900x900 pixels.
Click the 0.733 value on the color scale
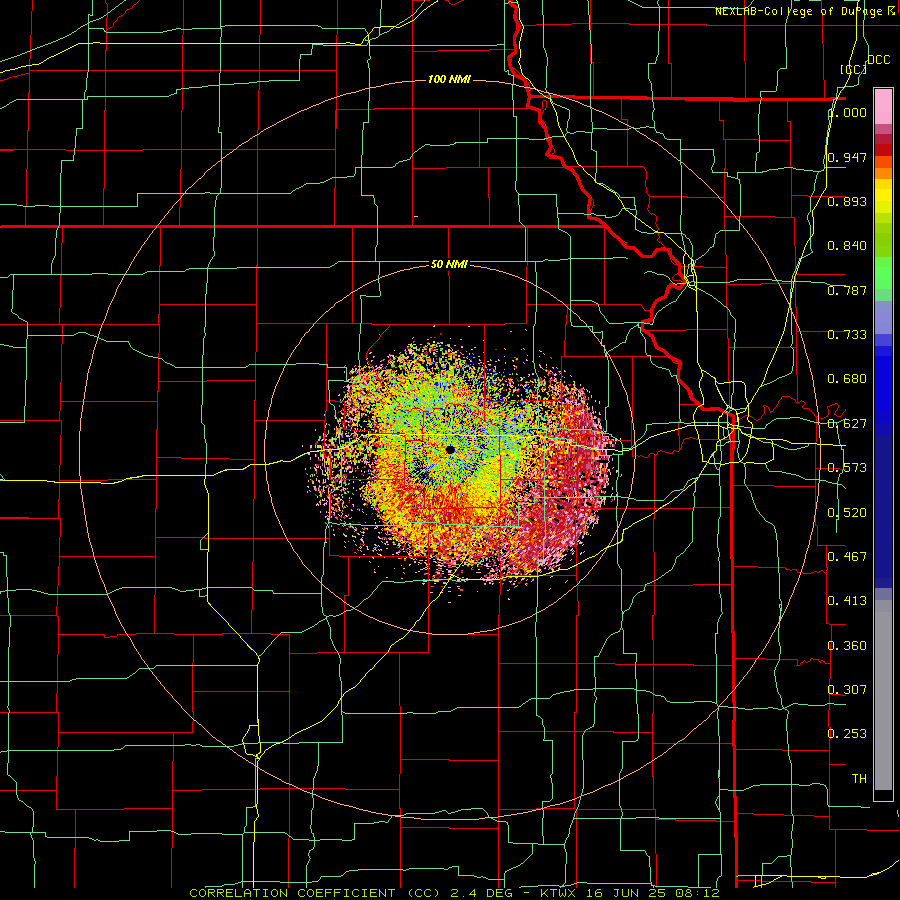point(847,335)
